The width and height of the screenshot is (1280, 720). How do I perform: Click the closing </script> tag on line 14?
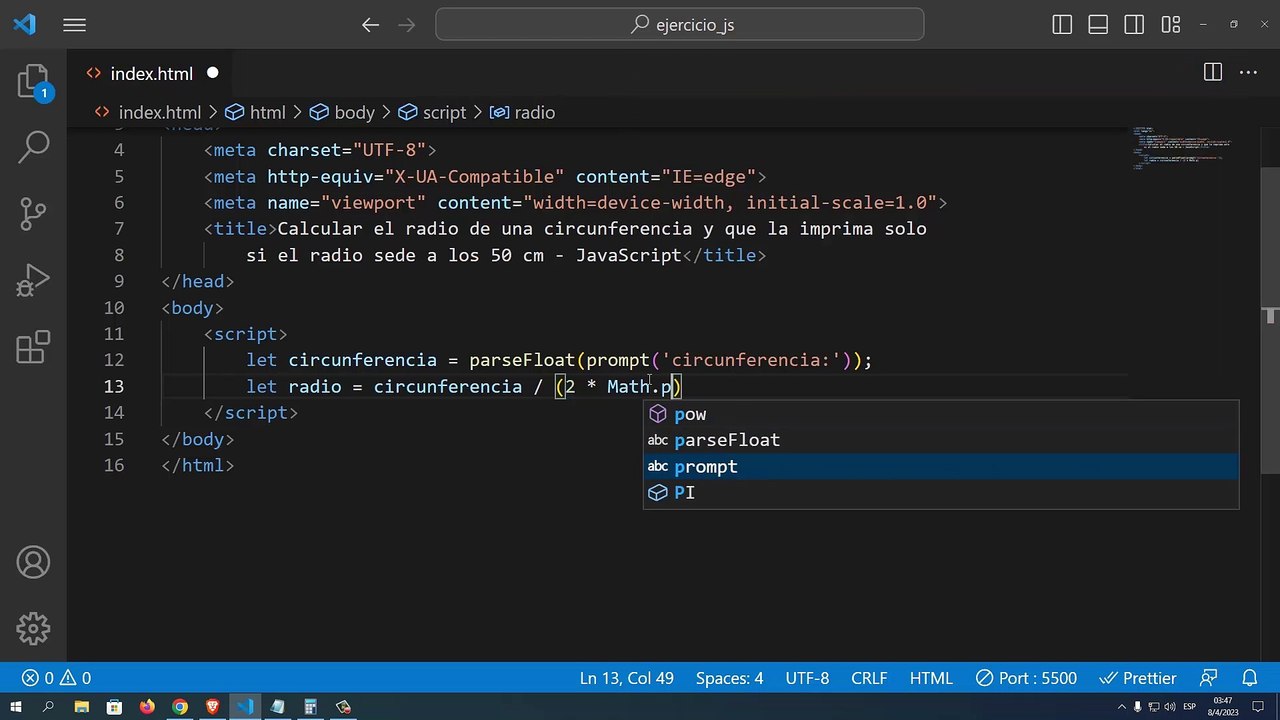click(251, 413)
